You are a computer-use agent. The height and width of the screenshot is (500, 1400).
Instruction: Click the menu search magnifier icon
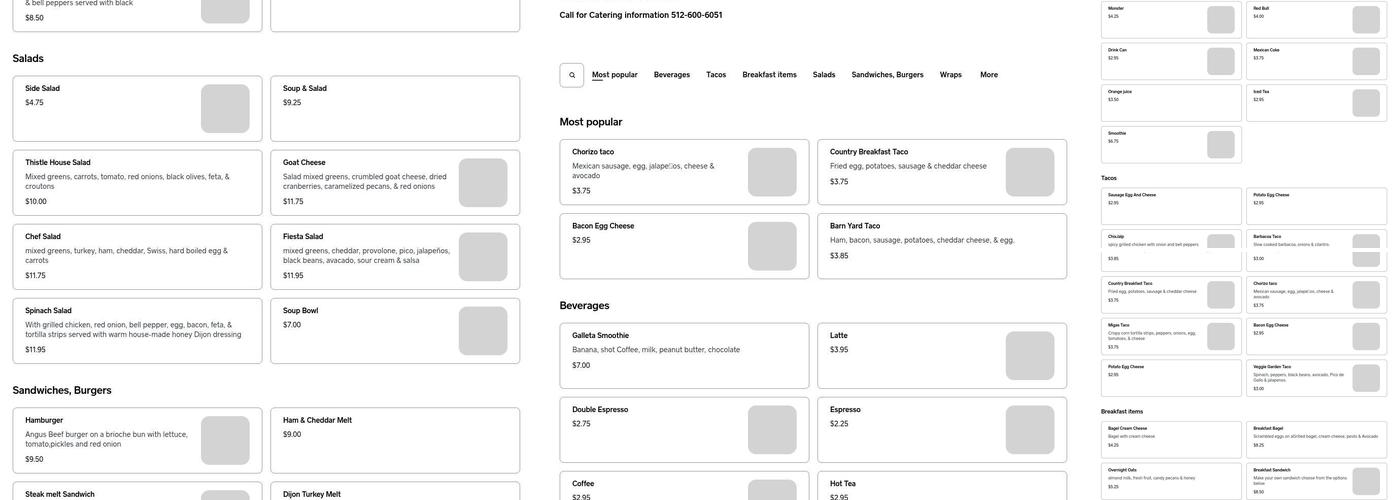tap(572, 75)
